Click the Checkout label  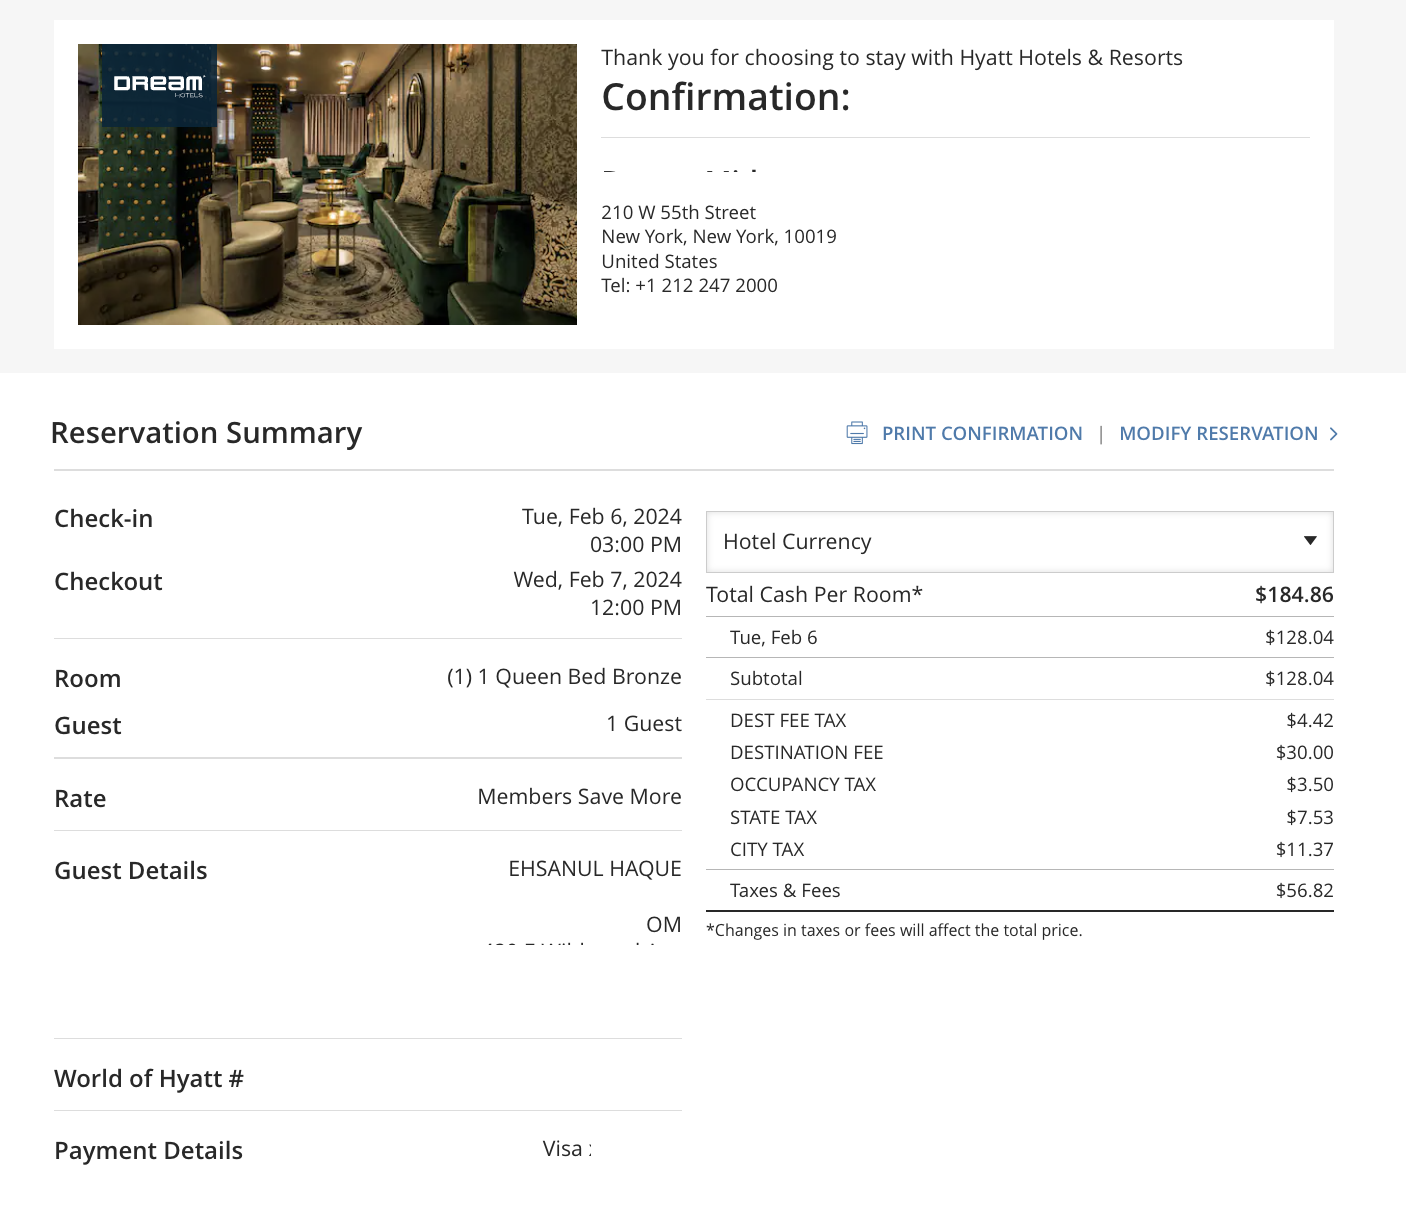tap(108, 582)
